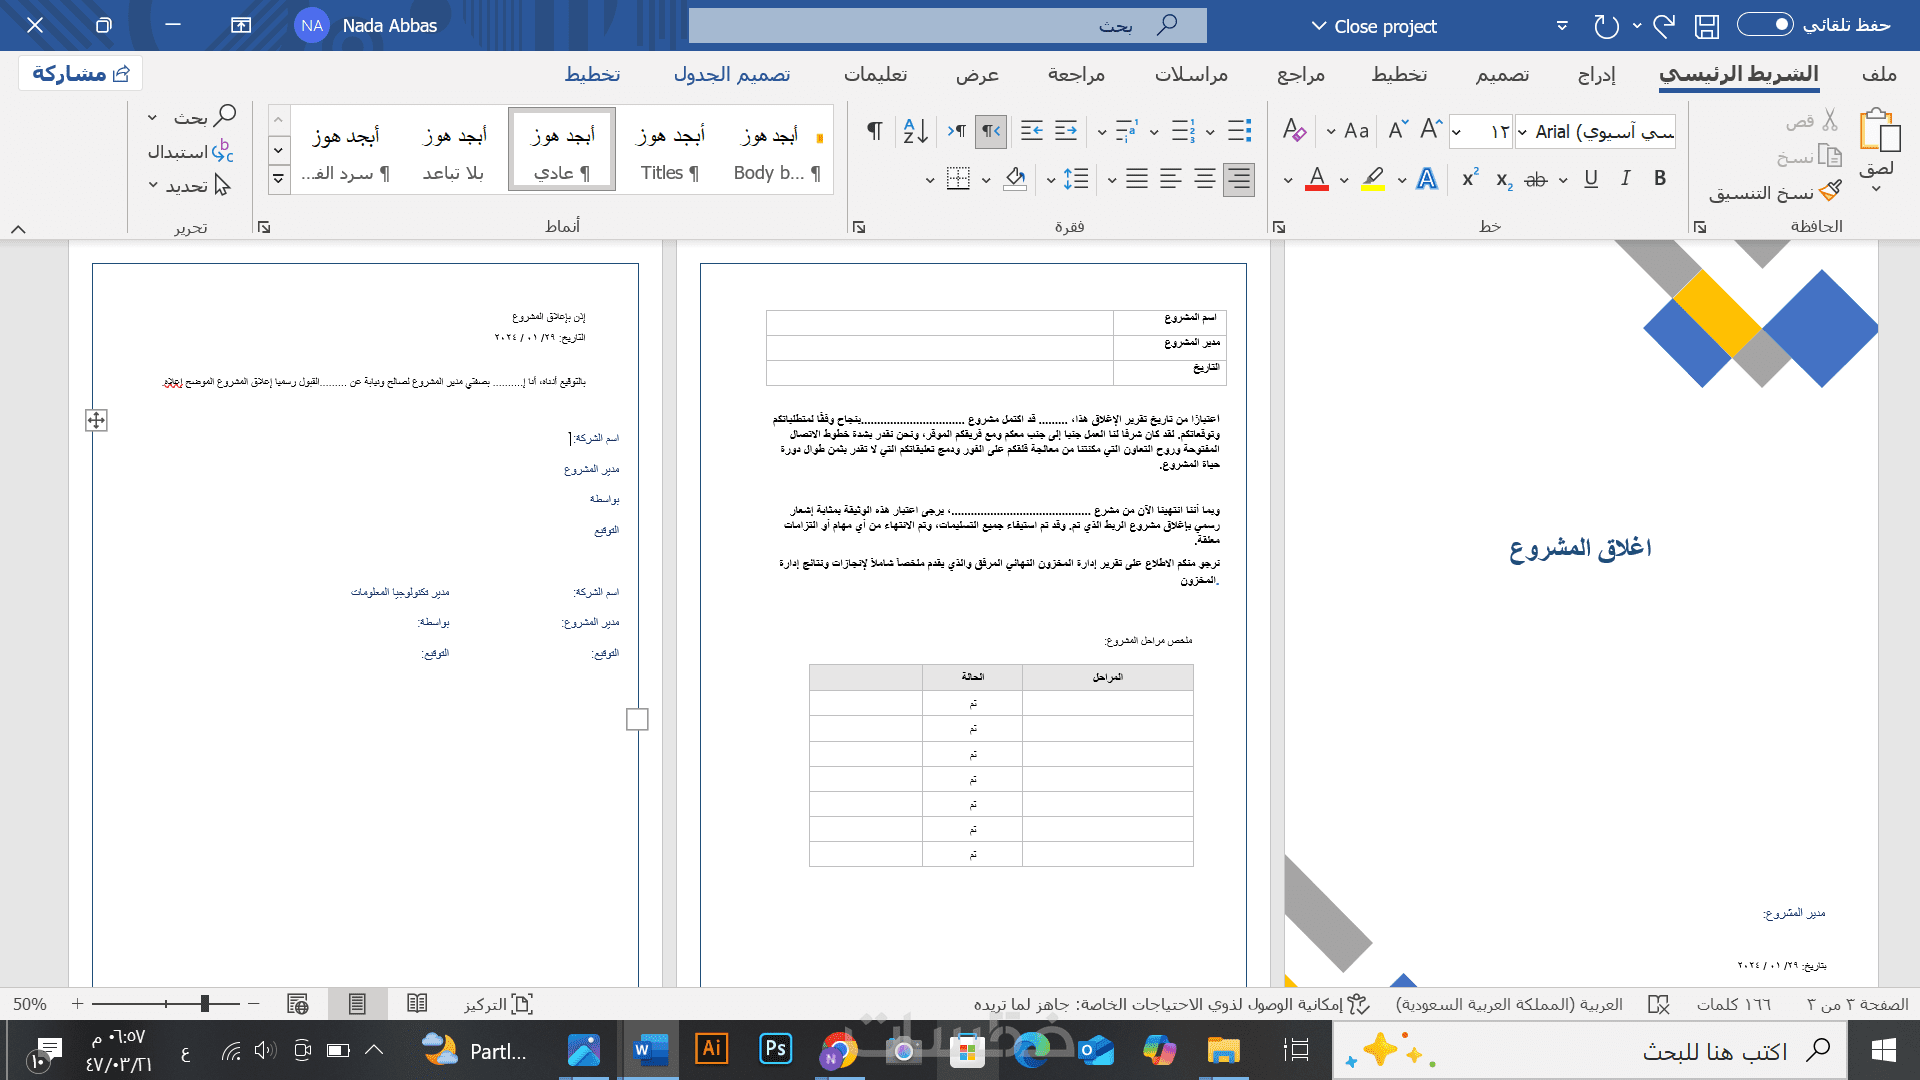Toggle show paragraph marks
The width and height of the screenshot is (1920, 1080).
click(875, 131)
